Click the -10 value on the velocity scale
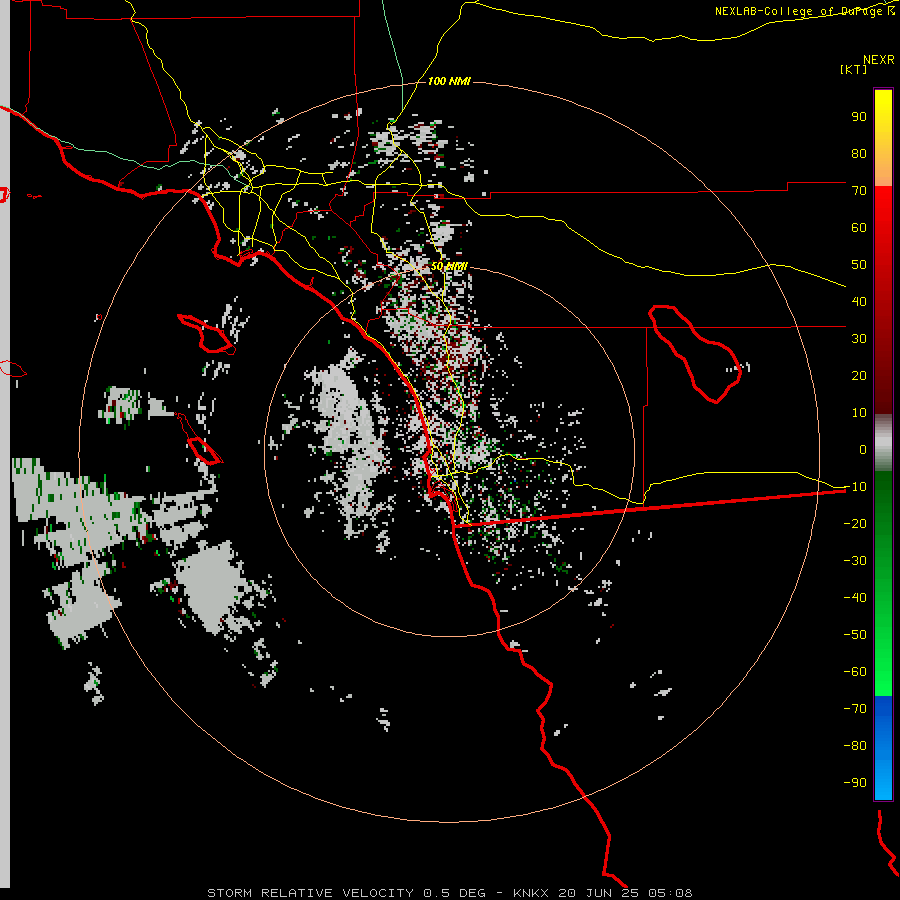The image size is (900, 900). coord(855,487)
